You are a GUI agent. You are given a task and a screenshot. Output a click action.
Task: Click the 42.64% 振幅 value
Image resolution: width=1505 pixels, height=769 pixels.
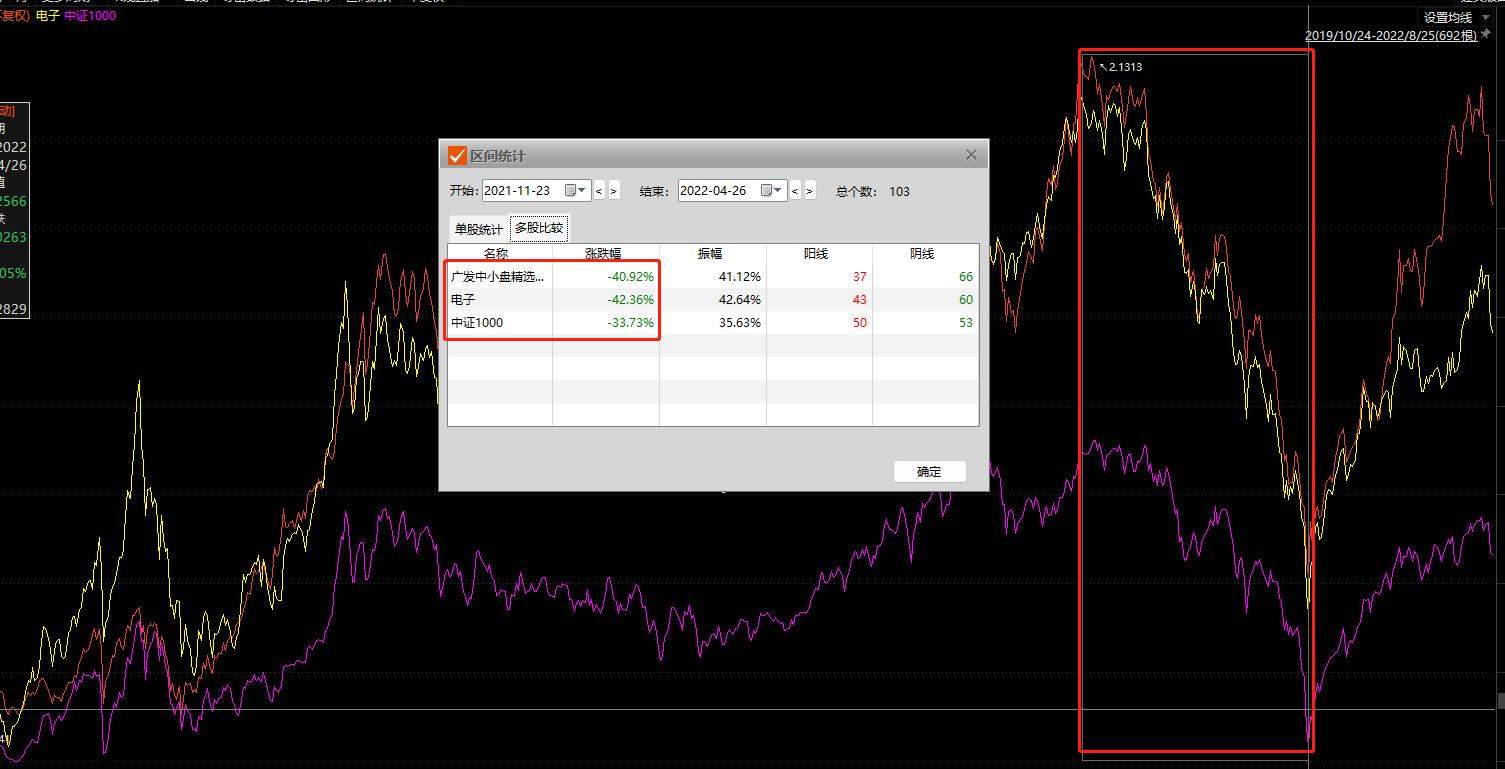739,299
